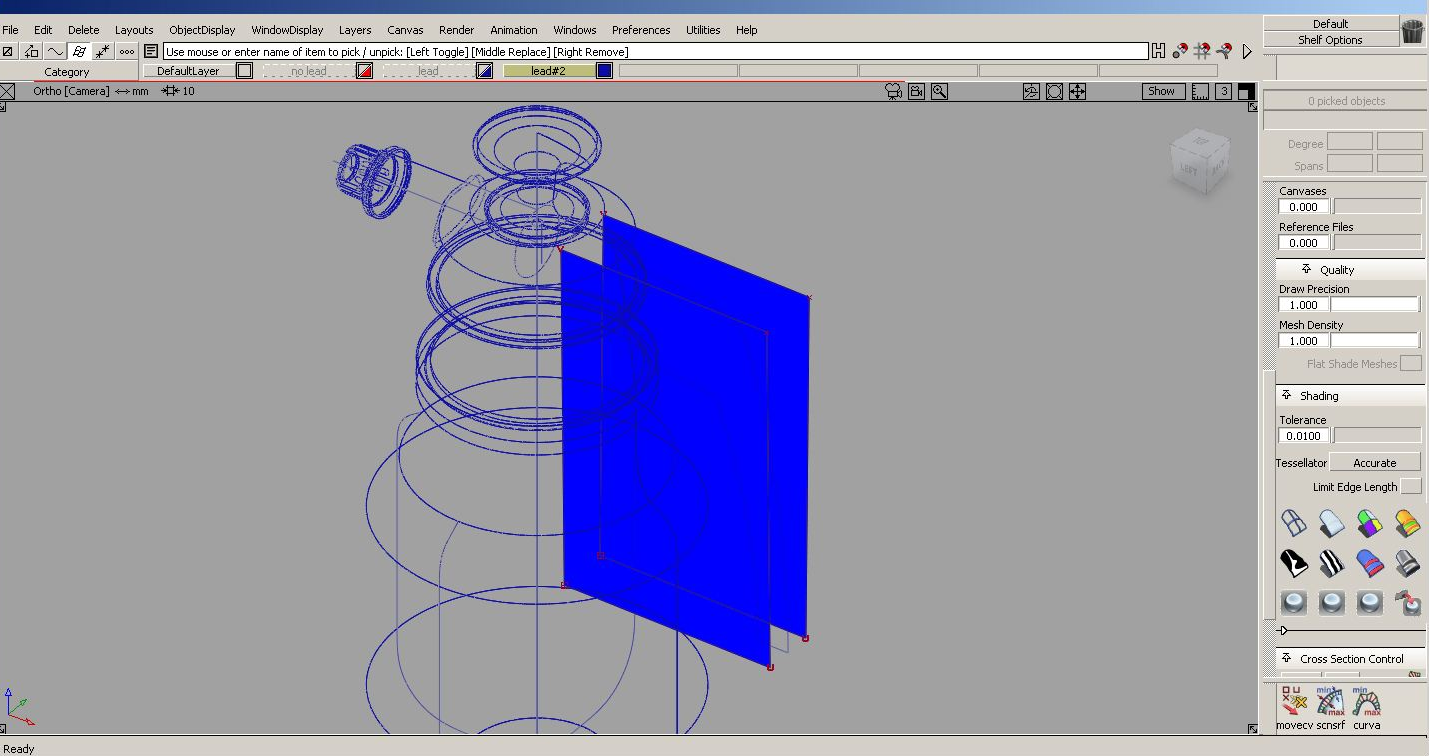Image resolution: width=1429 pixels, height=756 pixels.
Task: Open the Render menu
Action: (456, 30)
